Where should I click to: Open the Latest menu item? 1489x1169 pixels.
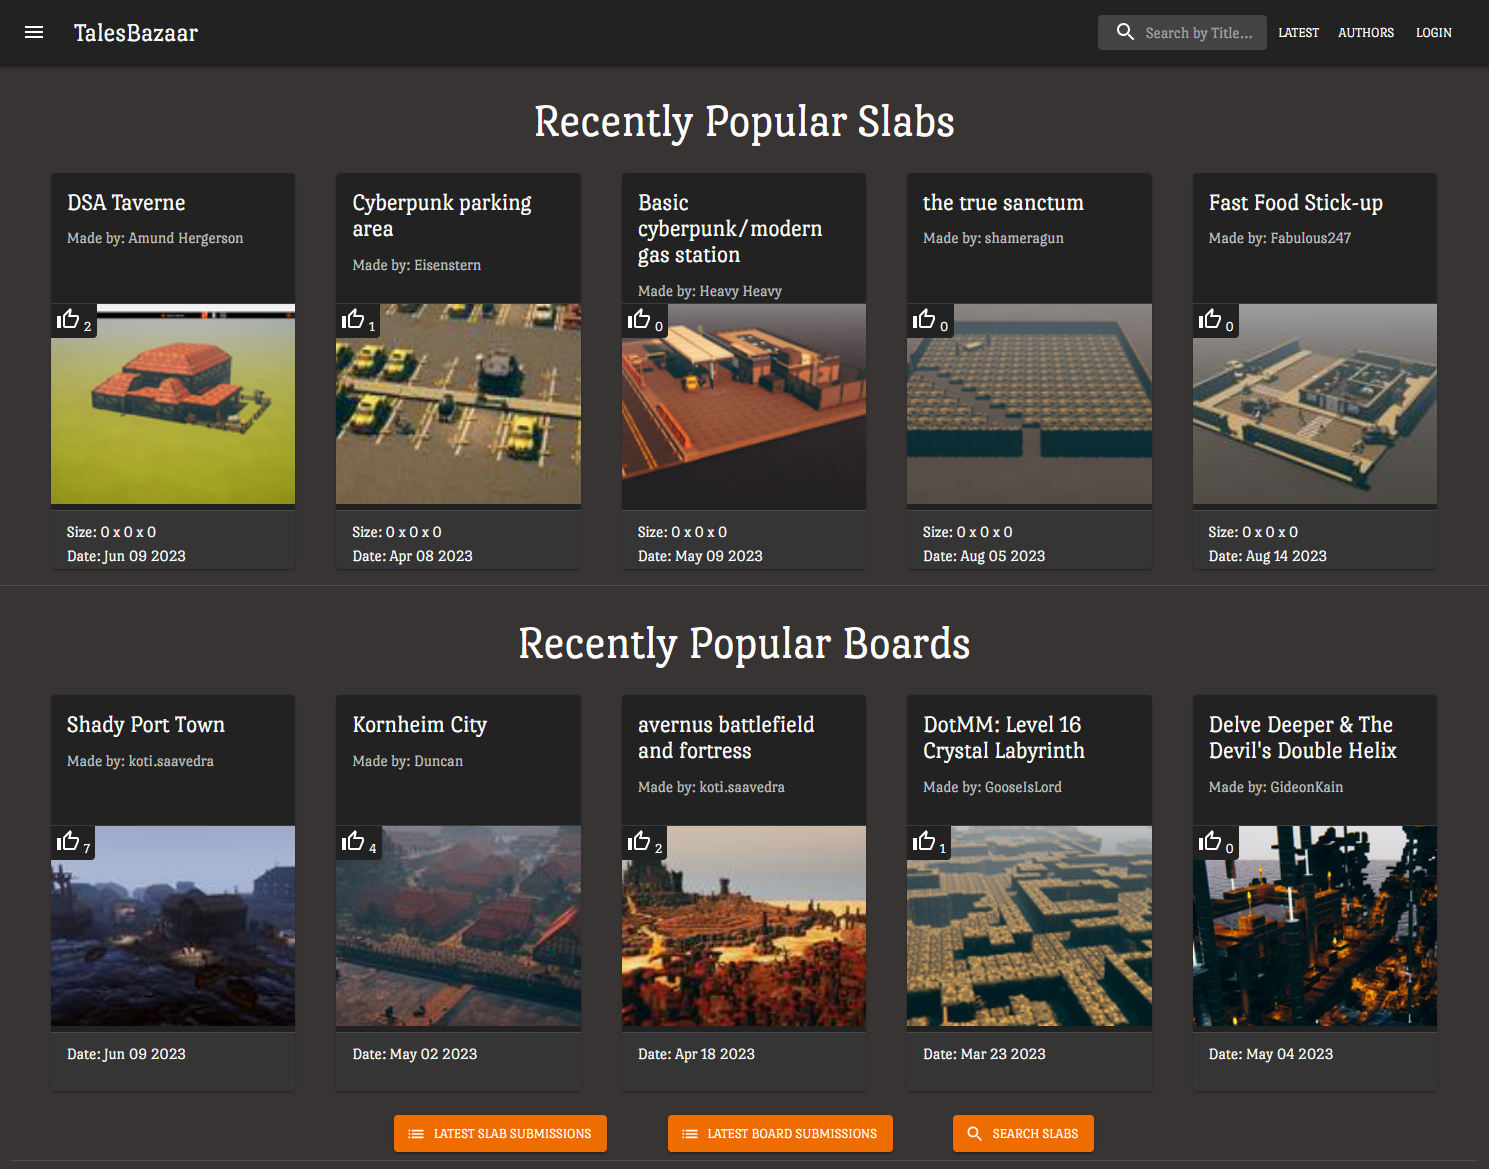coord(1298,33)
